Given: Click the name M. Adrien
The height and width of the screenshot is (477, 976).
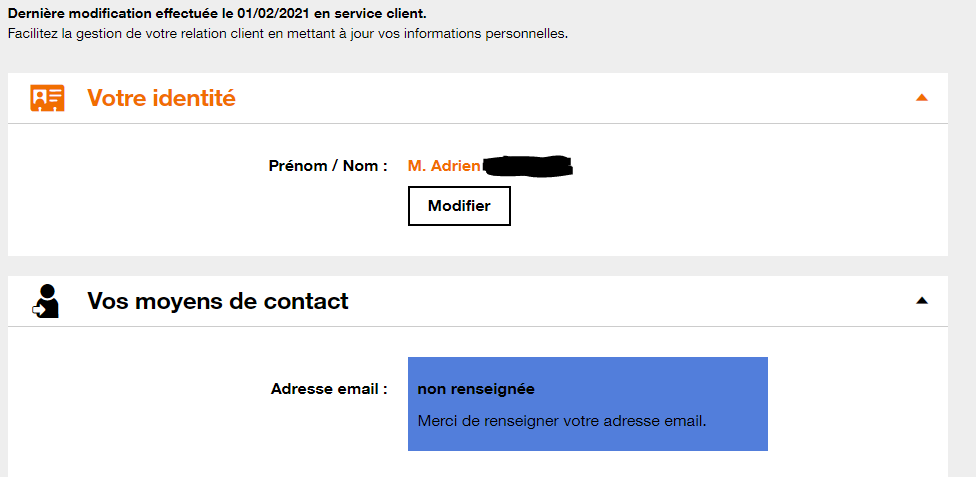Looking at the screenshot, I should point(444,166).
